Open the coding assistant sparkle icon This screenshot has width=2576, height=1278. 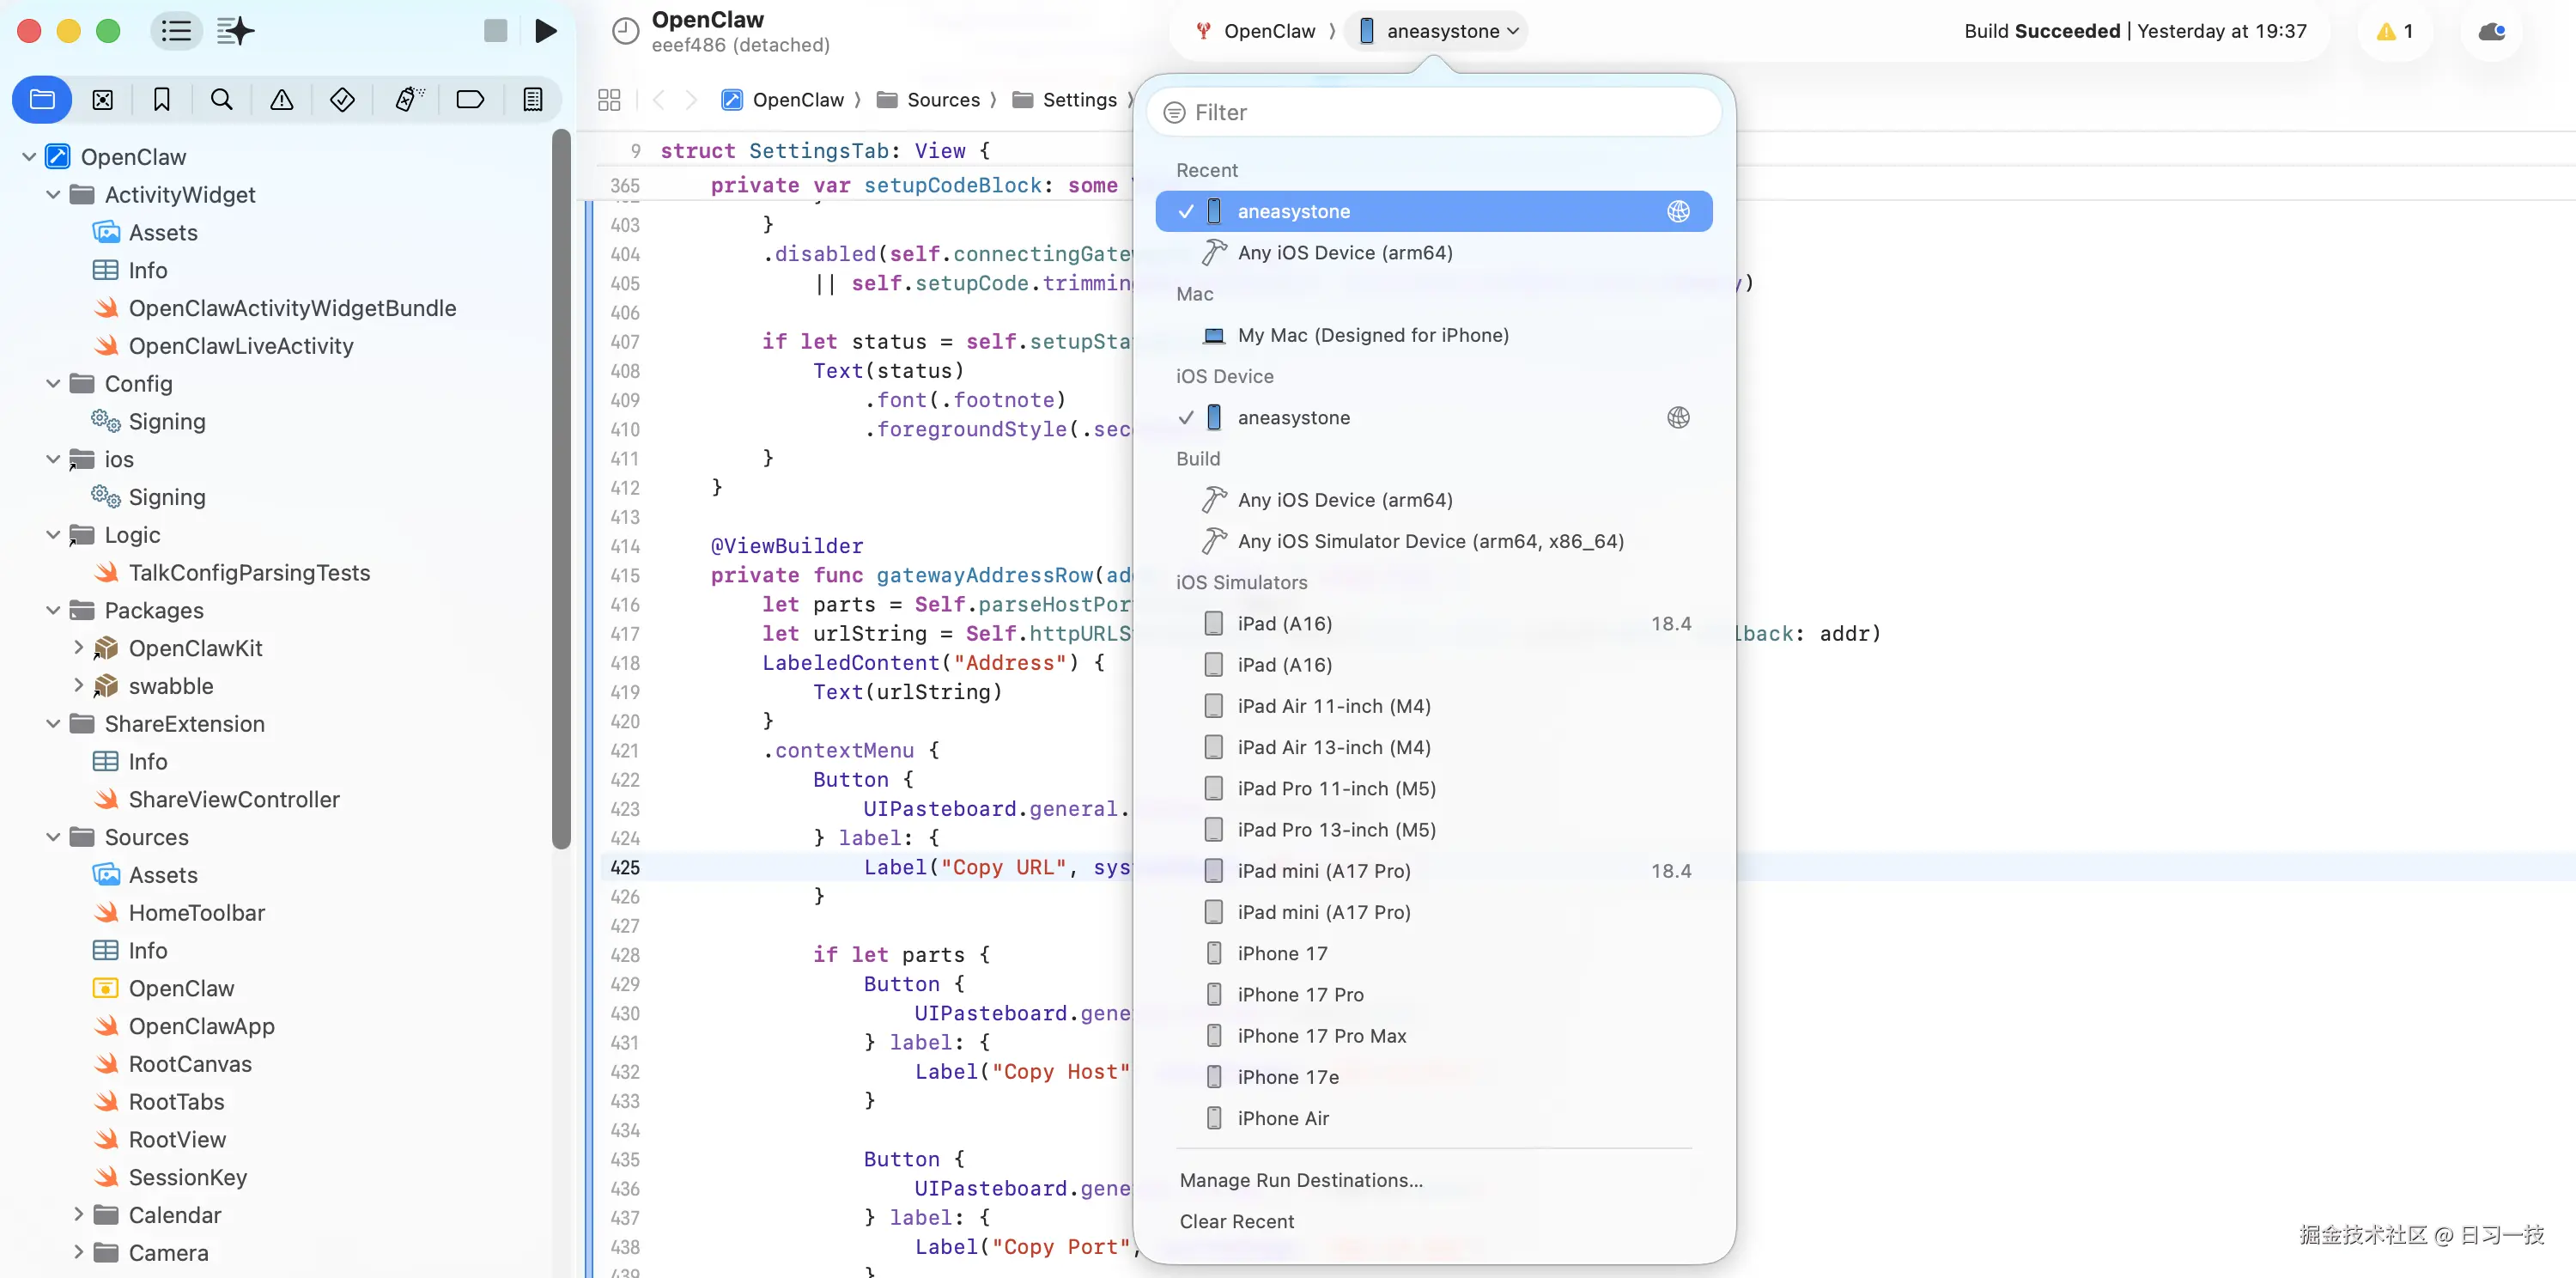click(x=236, y=31)
